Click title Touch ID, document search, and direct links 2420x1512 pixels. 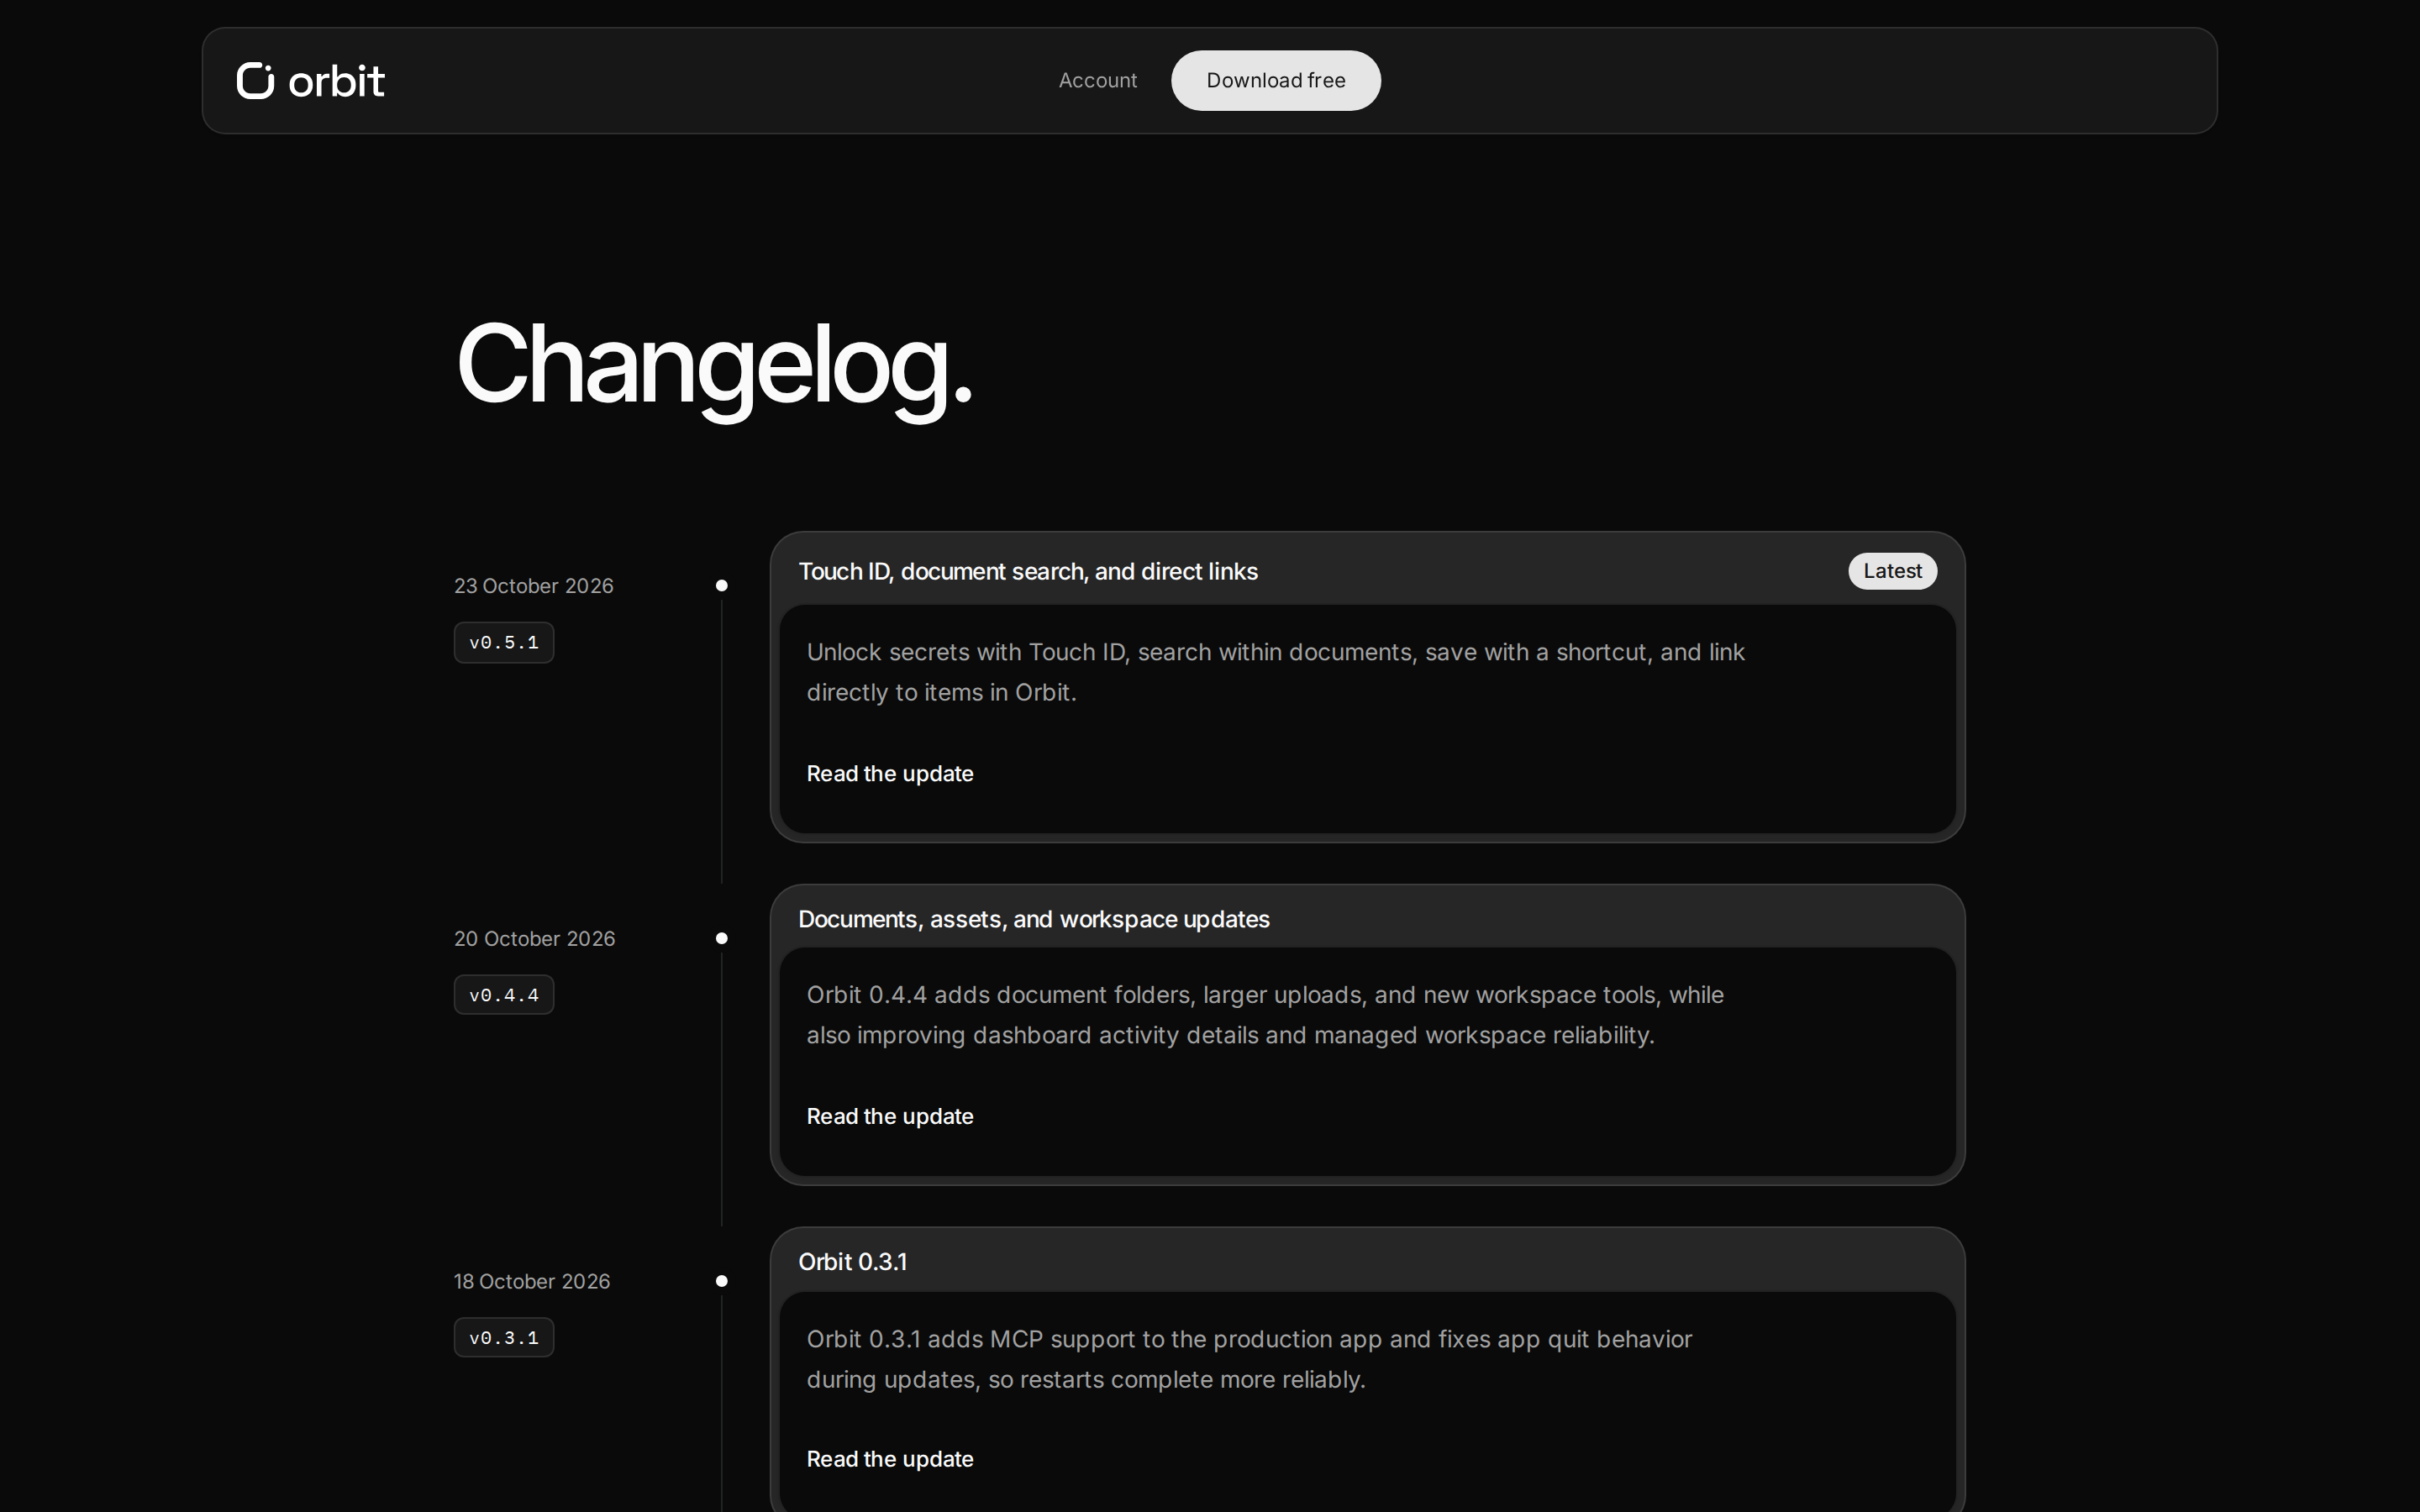pyautogui.click(x=1027, y=572)
